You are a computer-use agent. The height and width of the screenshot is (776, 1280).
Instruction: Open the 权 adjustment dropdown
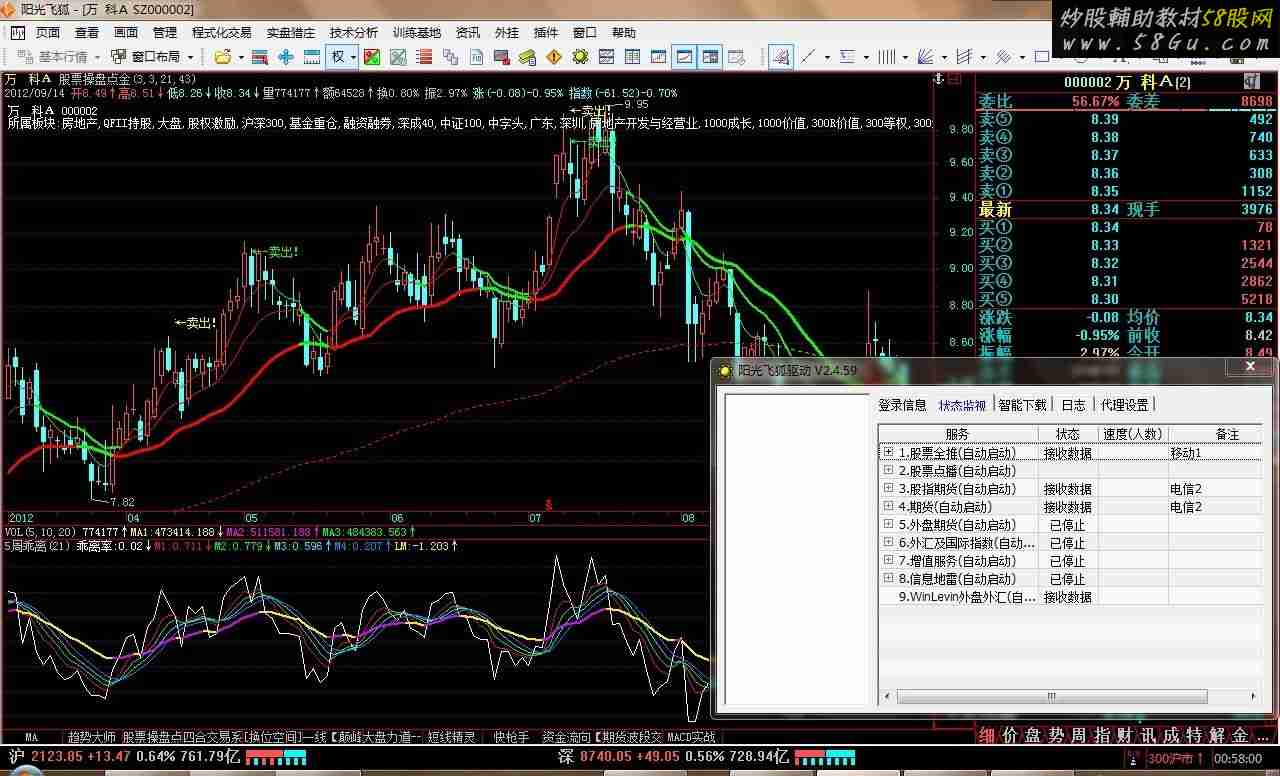coord(343,57)
